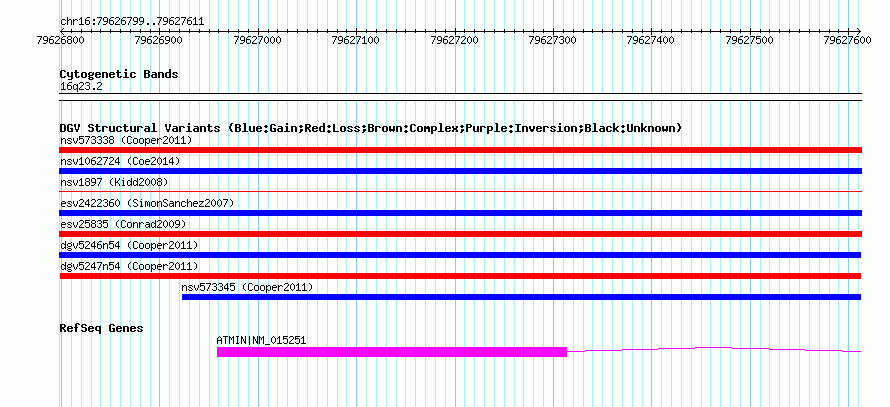Open the esv2422360 (SimonSanchez2007) label
The height and width of the screenshot is (407, 890).
[x=146, y=203]
